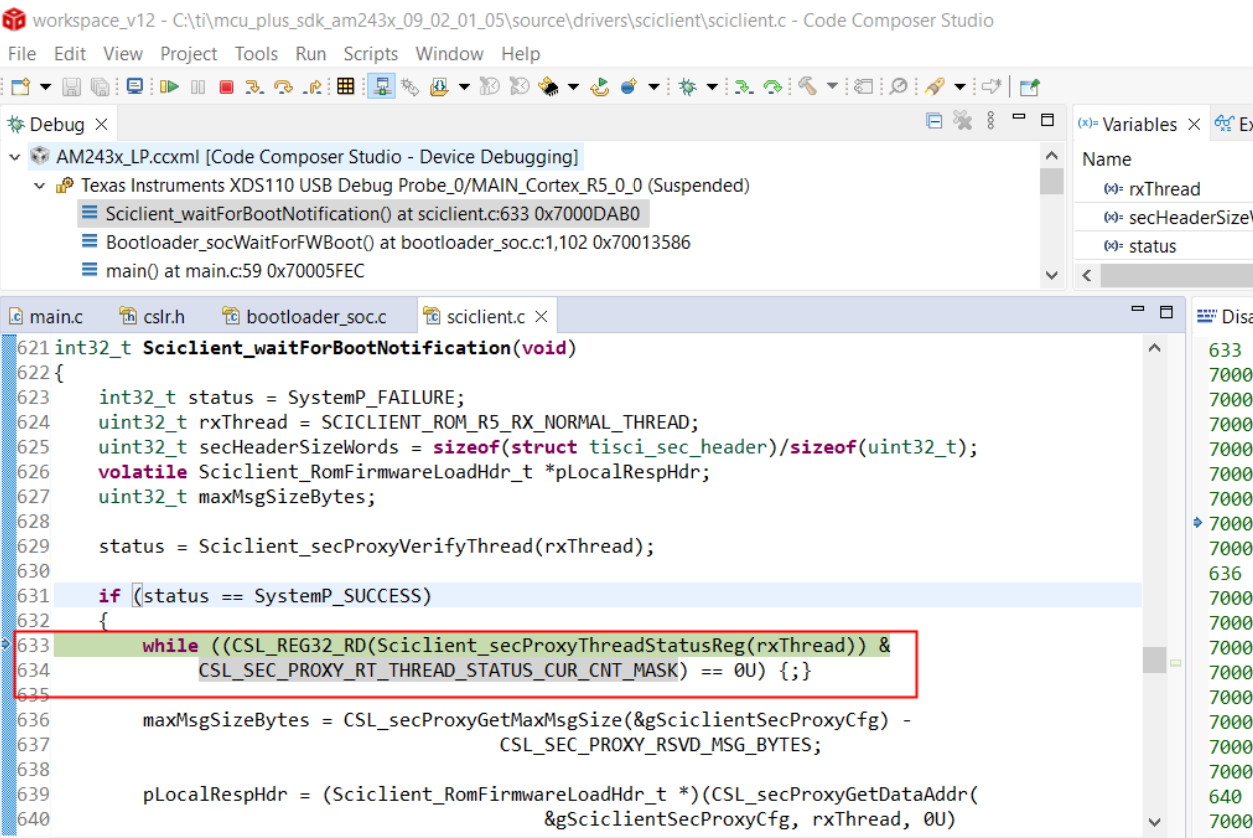The height and width of the screenshot is (838, 1253).
Task: Open the Window menu
Action: [x=450, y=53]
